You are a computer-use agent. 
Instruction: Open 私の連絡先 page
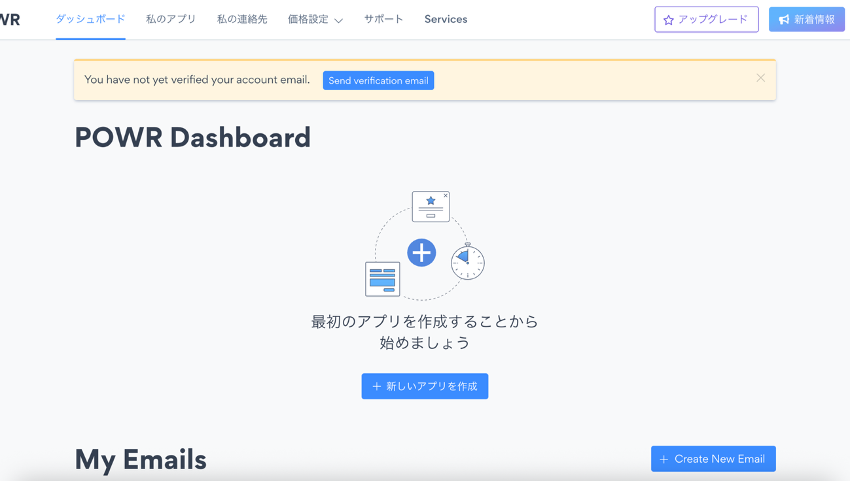click(x=242, y=19)
